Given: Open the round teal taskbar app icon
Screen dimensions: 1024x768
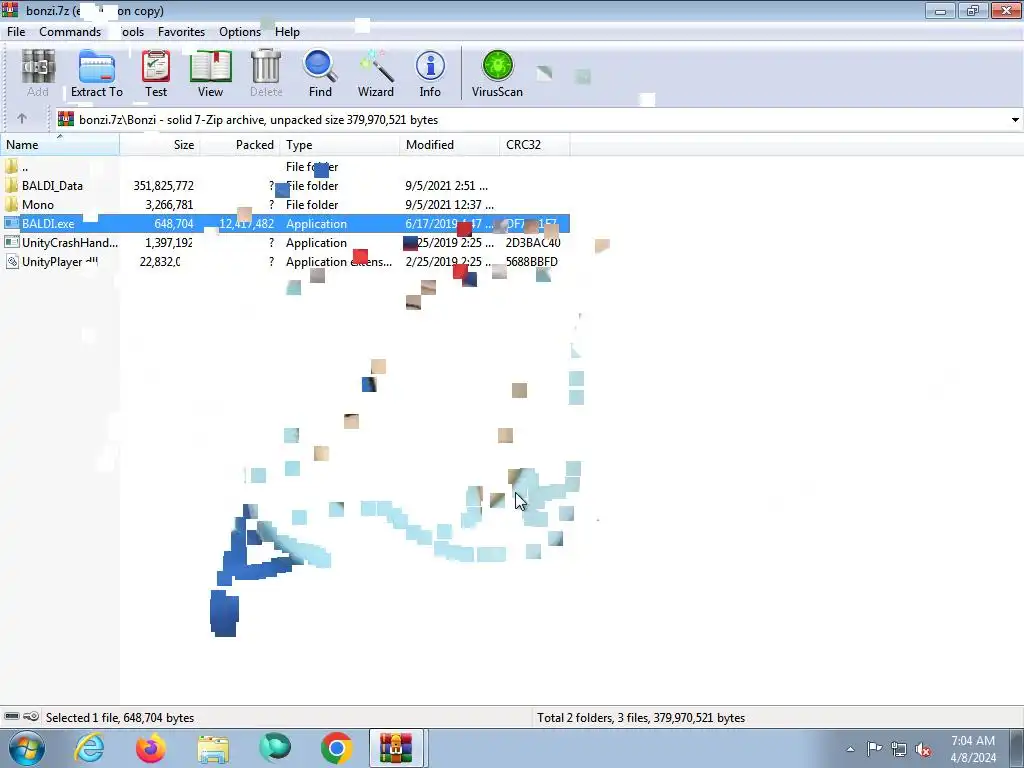Looking at the screenshot, I should tap(275, 748).
